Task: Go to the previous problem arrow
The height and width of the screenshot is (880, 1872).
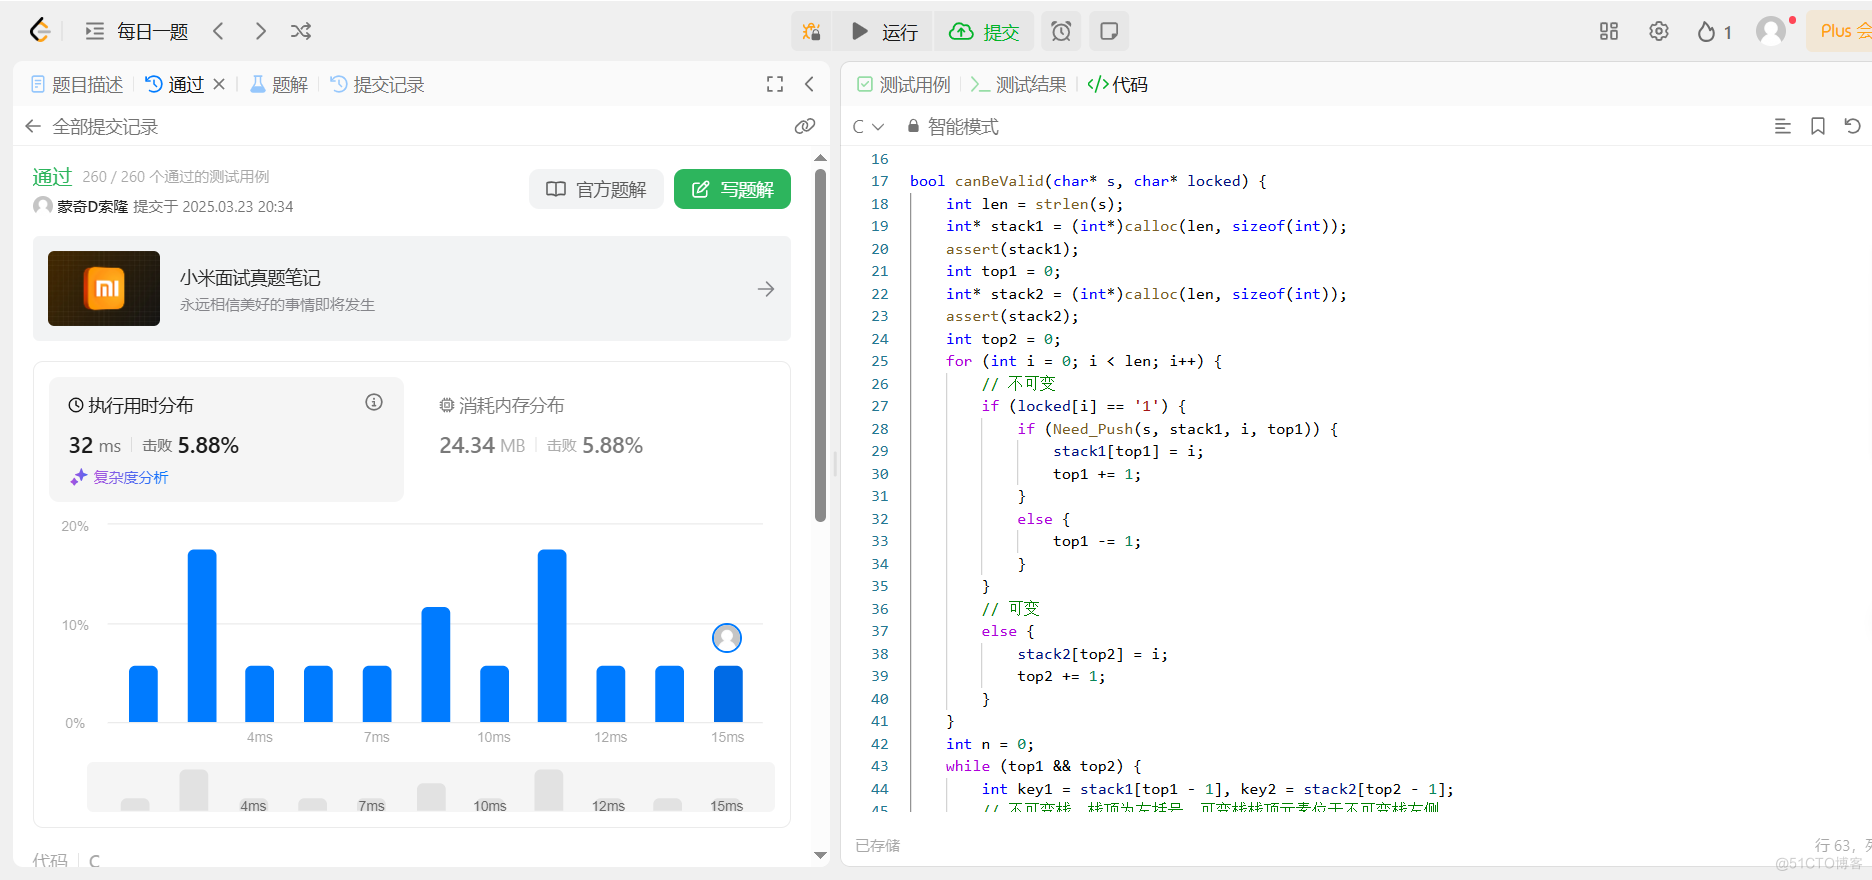Action: pyautogui.click(x=219, y=31)
